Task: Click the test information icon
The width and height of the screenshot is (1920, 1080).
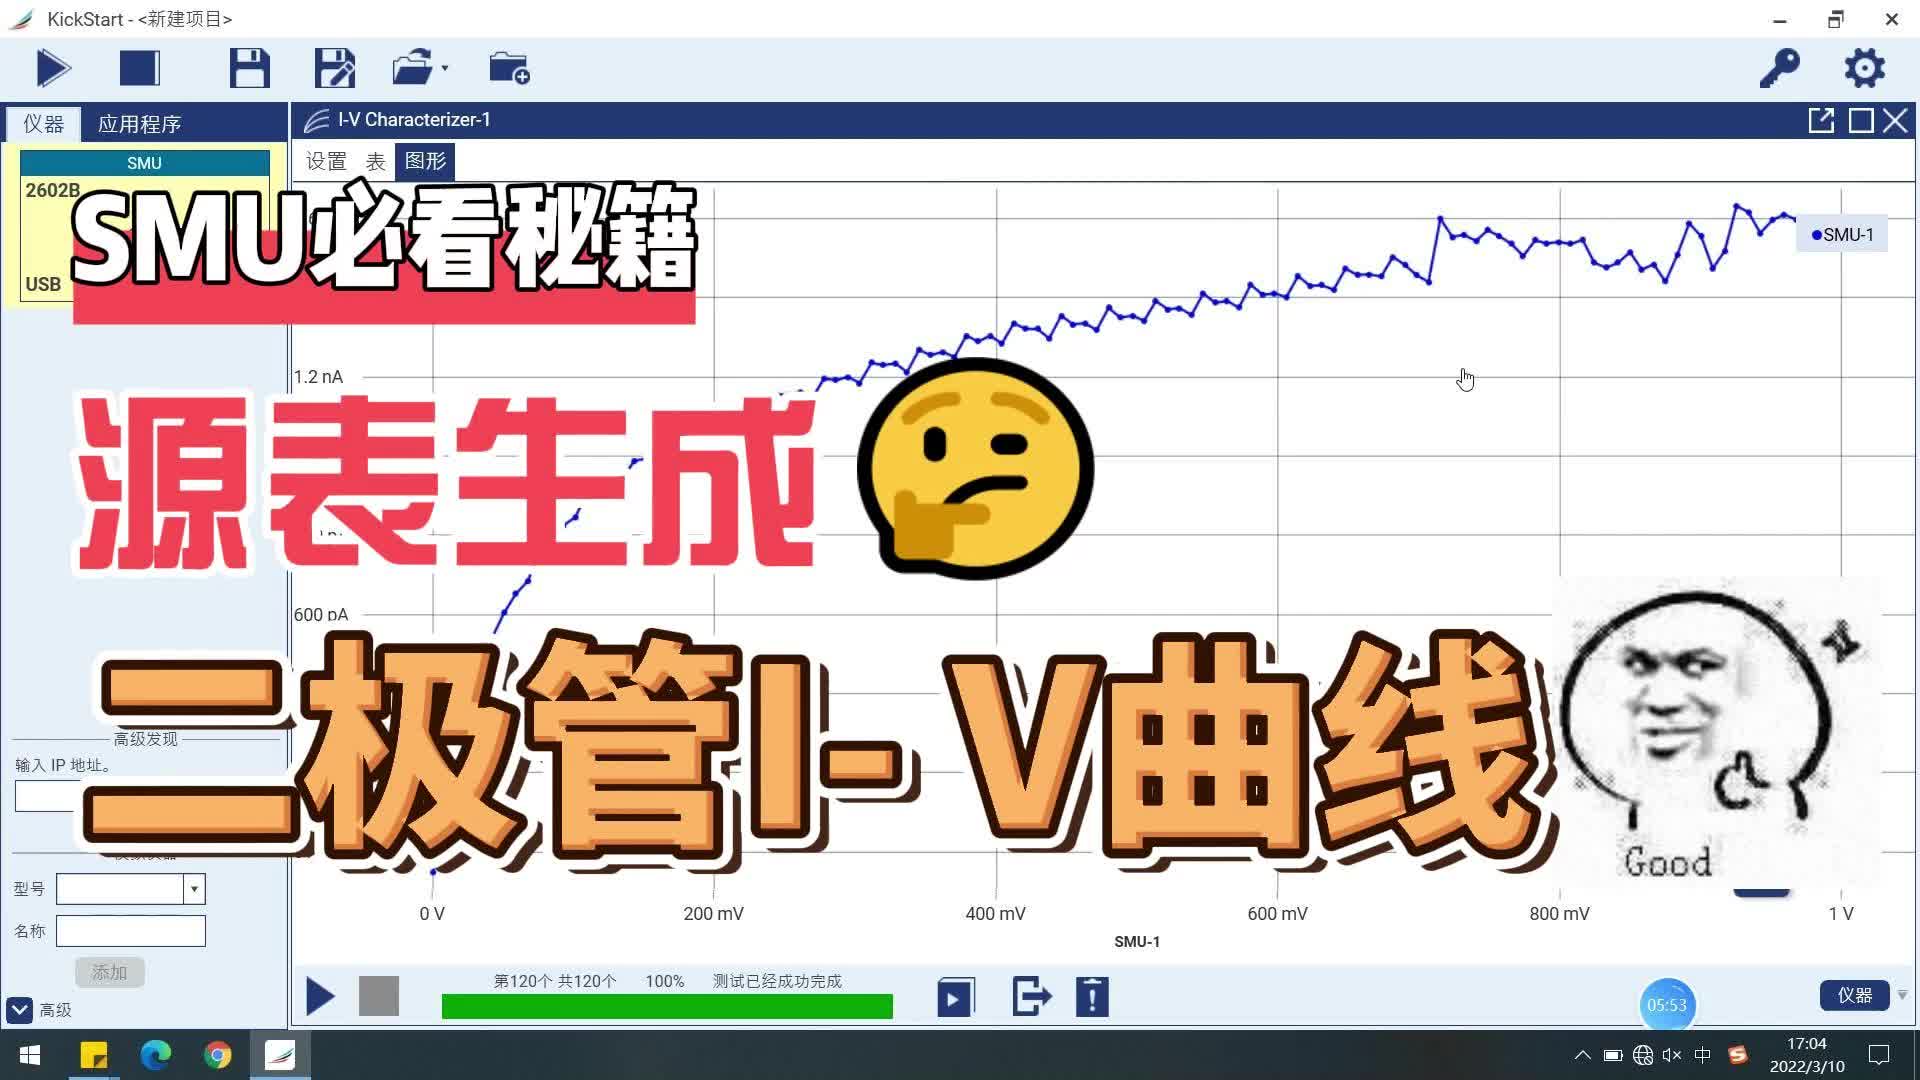Action: (x=1092, y=997)
